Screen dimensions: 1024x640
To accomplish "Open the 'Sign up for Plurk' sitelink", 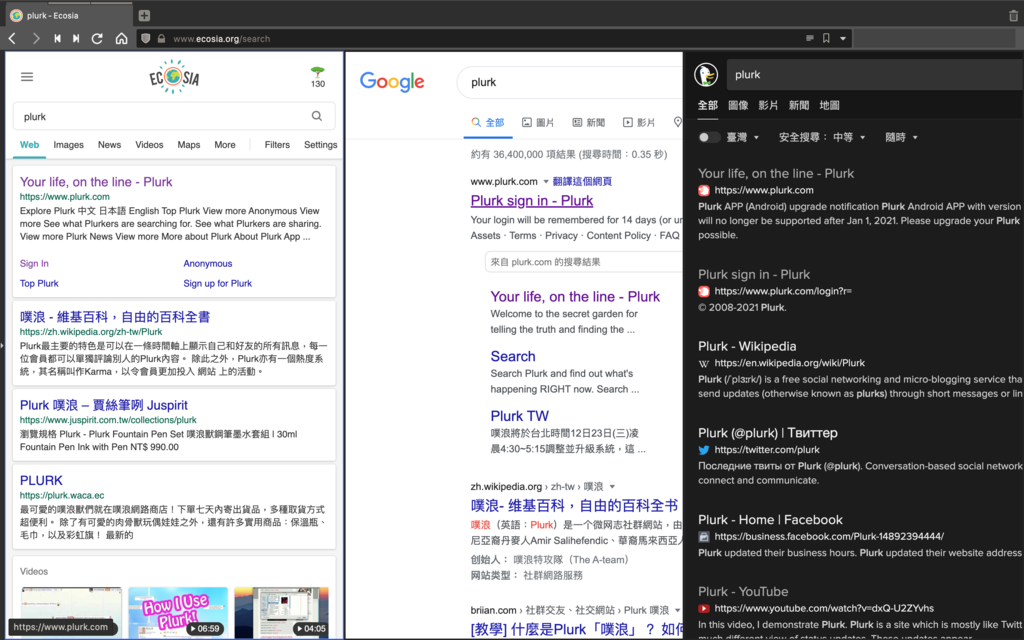I will 217,283.
